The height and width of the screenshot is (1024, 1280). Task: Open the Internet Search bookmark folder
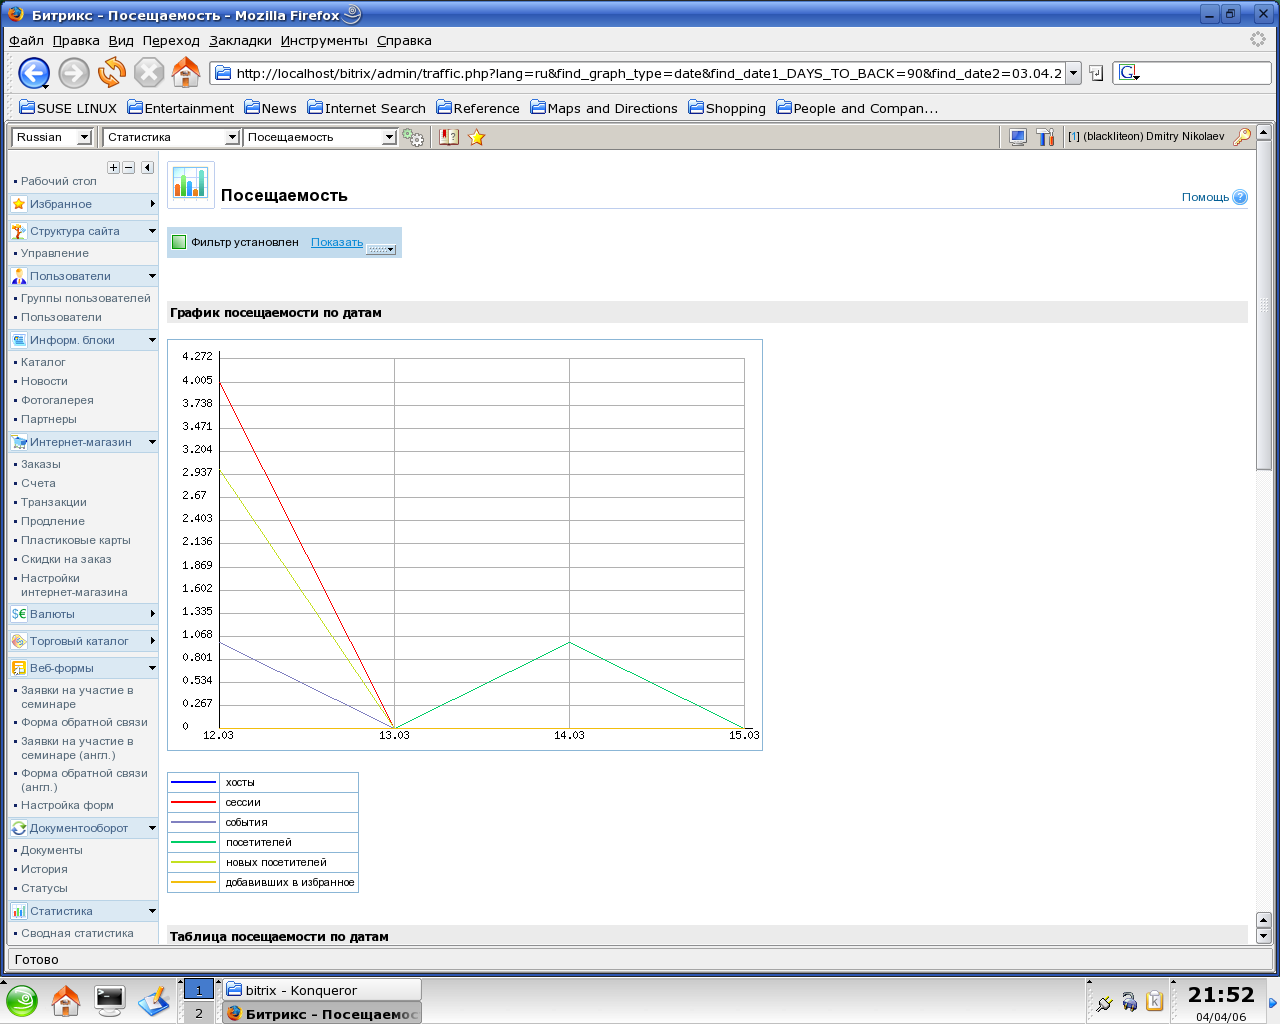[x=366, y=108]
